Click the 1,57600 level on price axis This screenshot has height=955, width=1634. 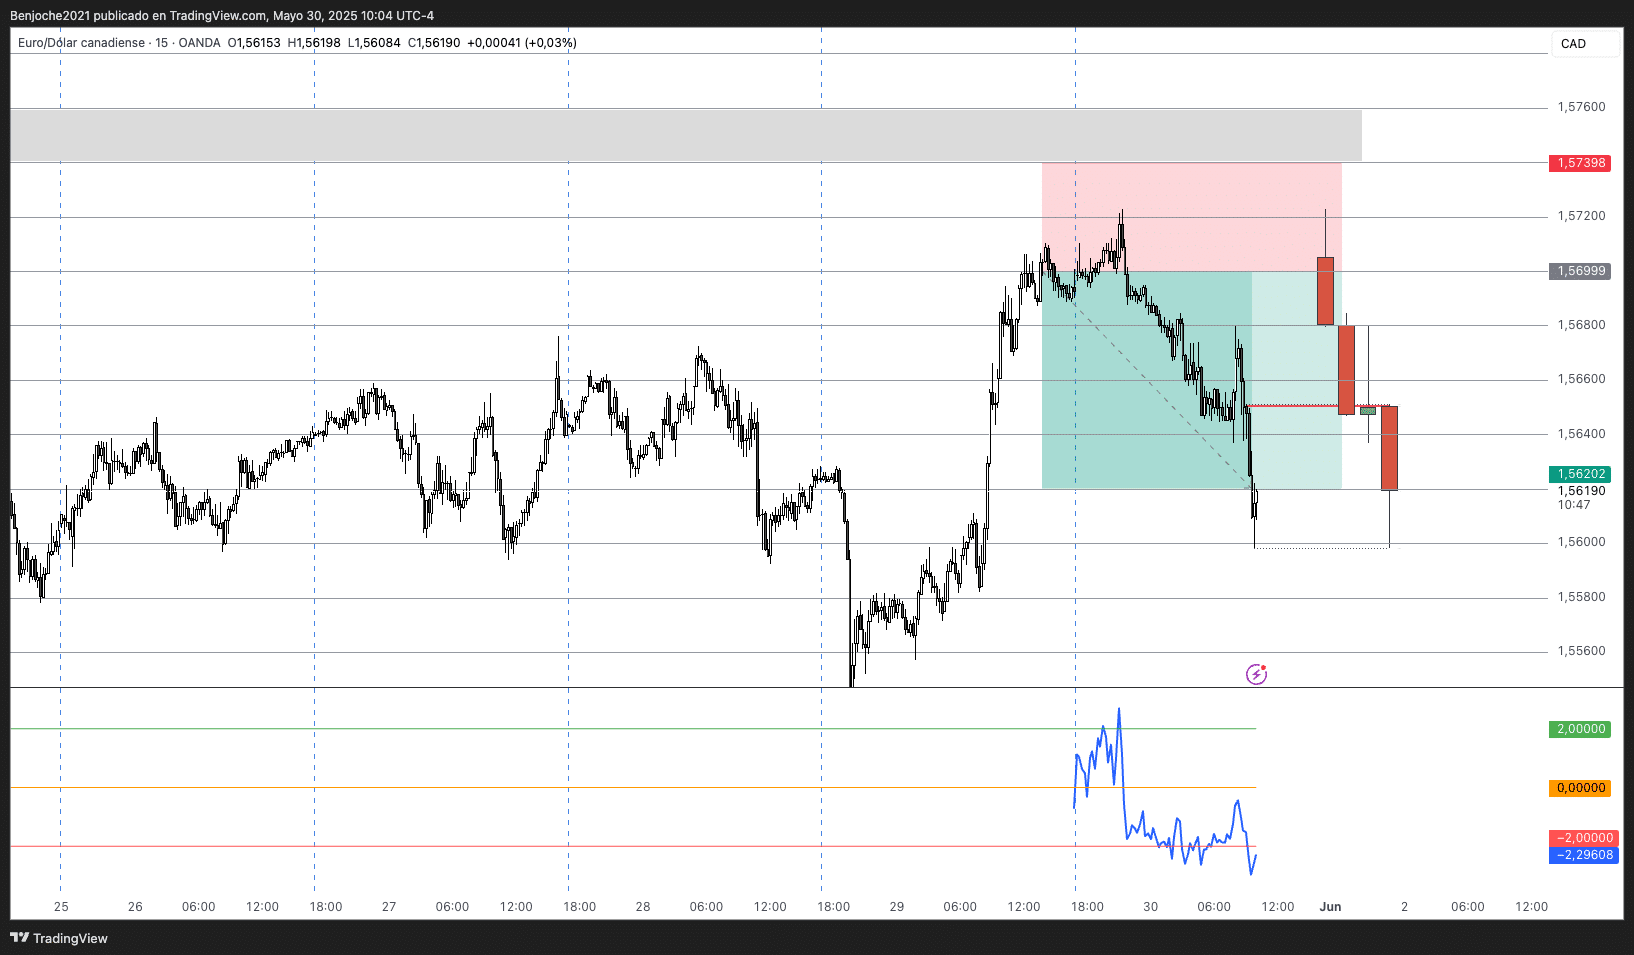tap(1581, 107)
